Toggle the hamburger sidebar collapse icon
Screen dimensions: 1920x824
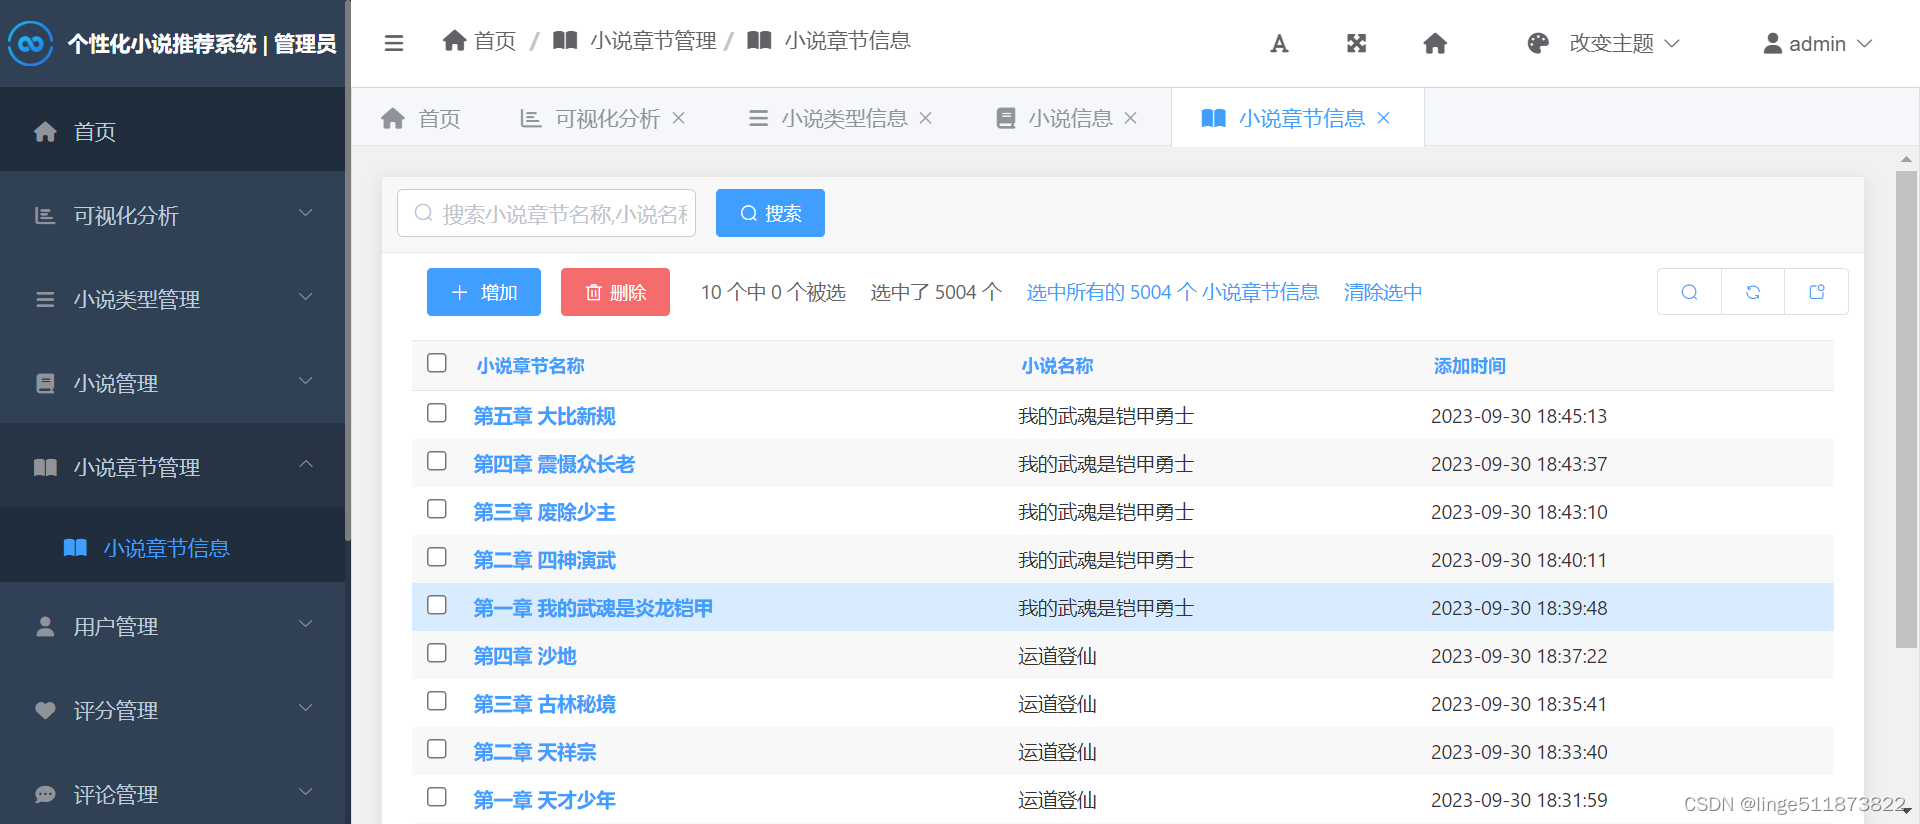394,43
